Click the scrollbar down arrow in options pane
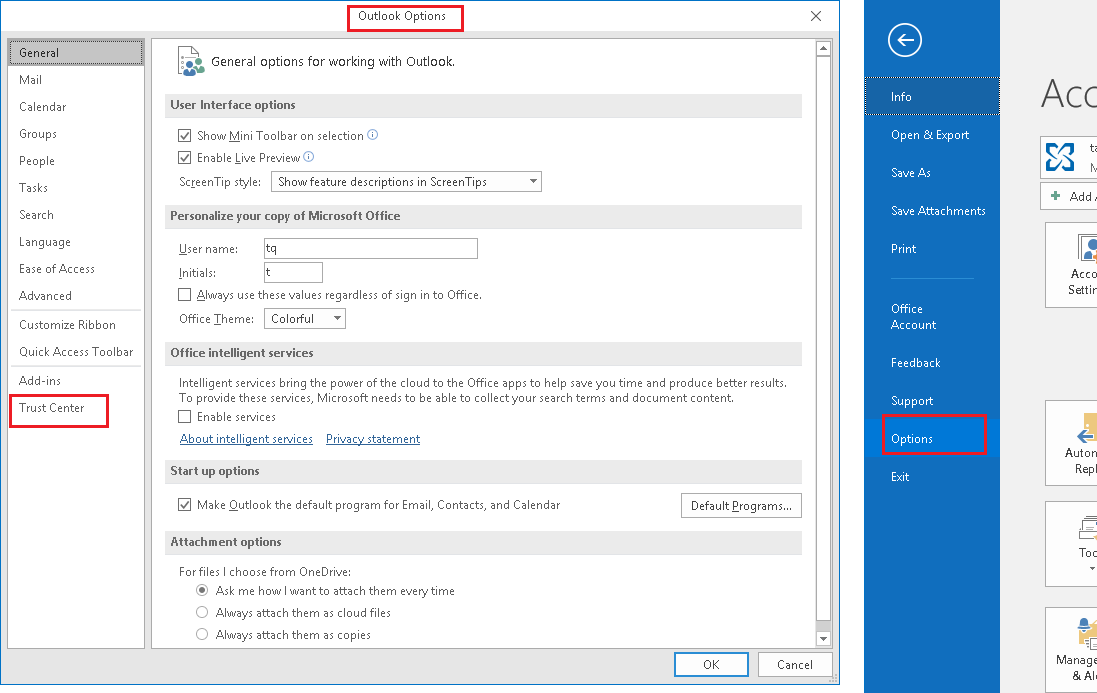This screenshot has height=693, width=1097. click(823, 638)
